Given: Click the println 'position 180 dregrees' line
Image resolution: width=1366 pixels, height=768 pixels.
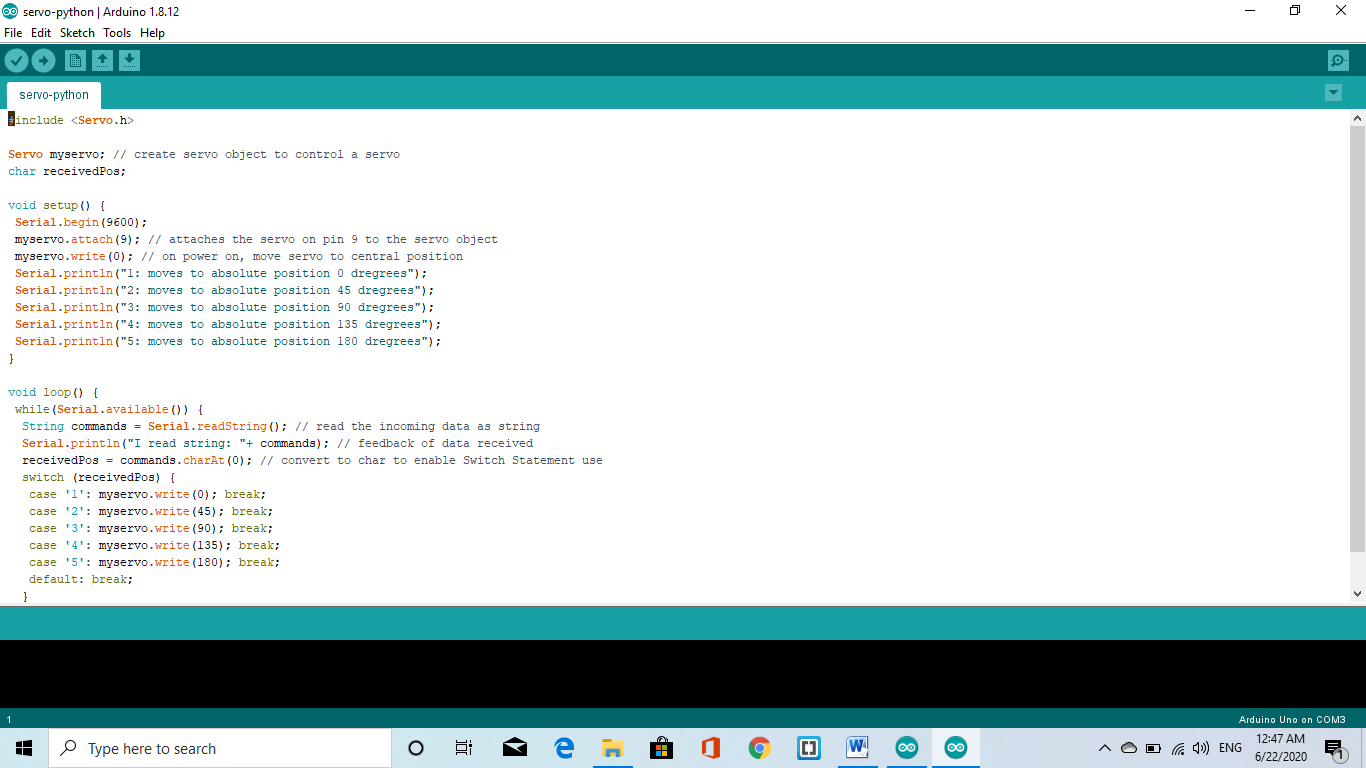Looking at the screenshot, I should coord(228,341).
